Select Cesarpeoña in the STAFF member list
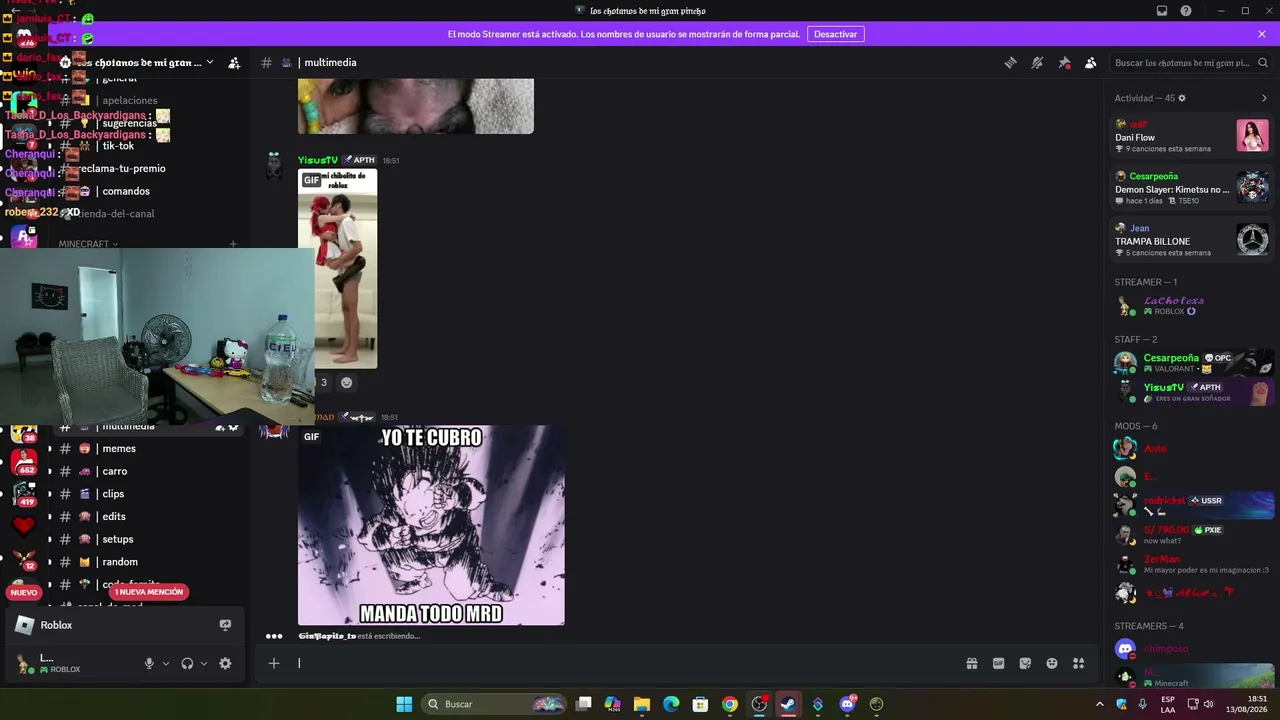Screen dimensions: 1280x720 [1191, 363]
